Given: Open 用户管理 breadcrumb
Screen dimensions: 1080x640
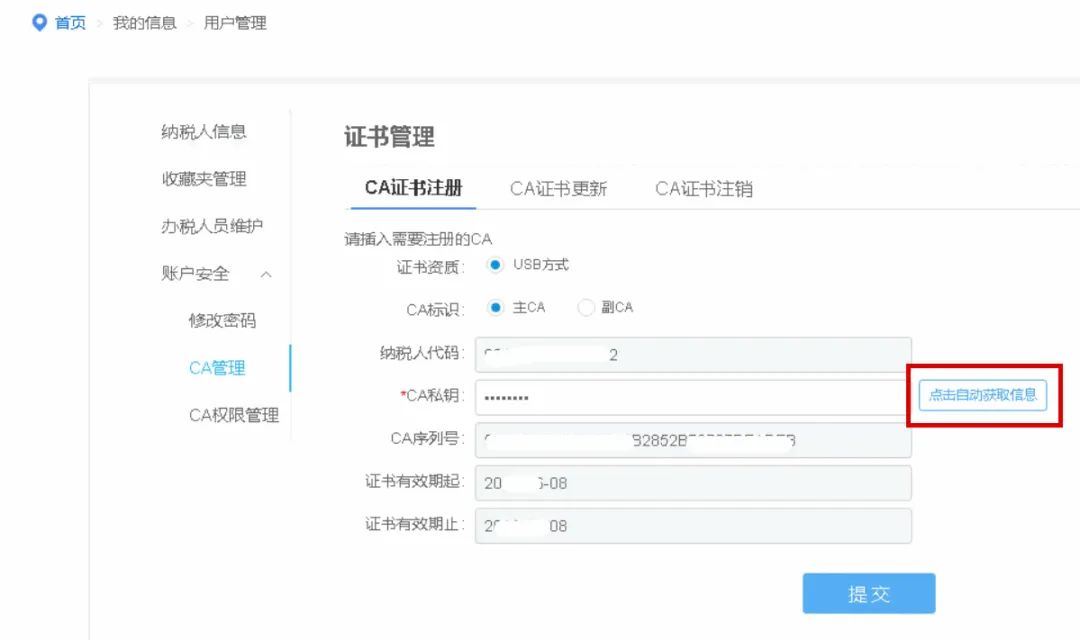Looking at the screenshot, I should point(235,23).
